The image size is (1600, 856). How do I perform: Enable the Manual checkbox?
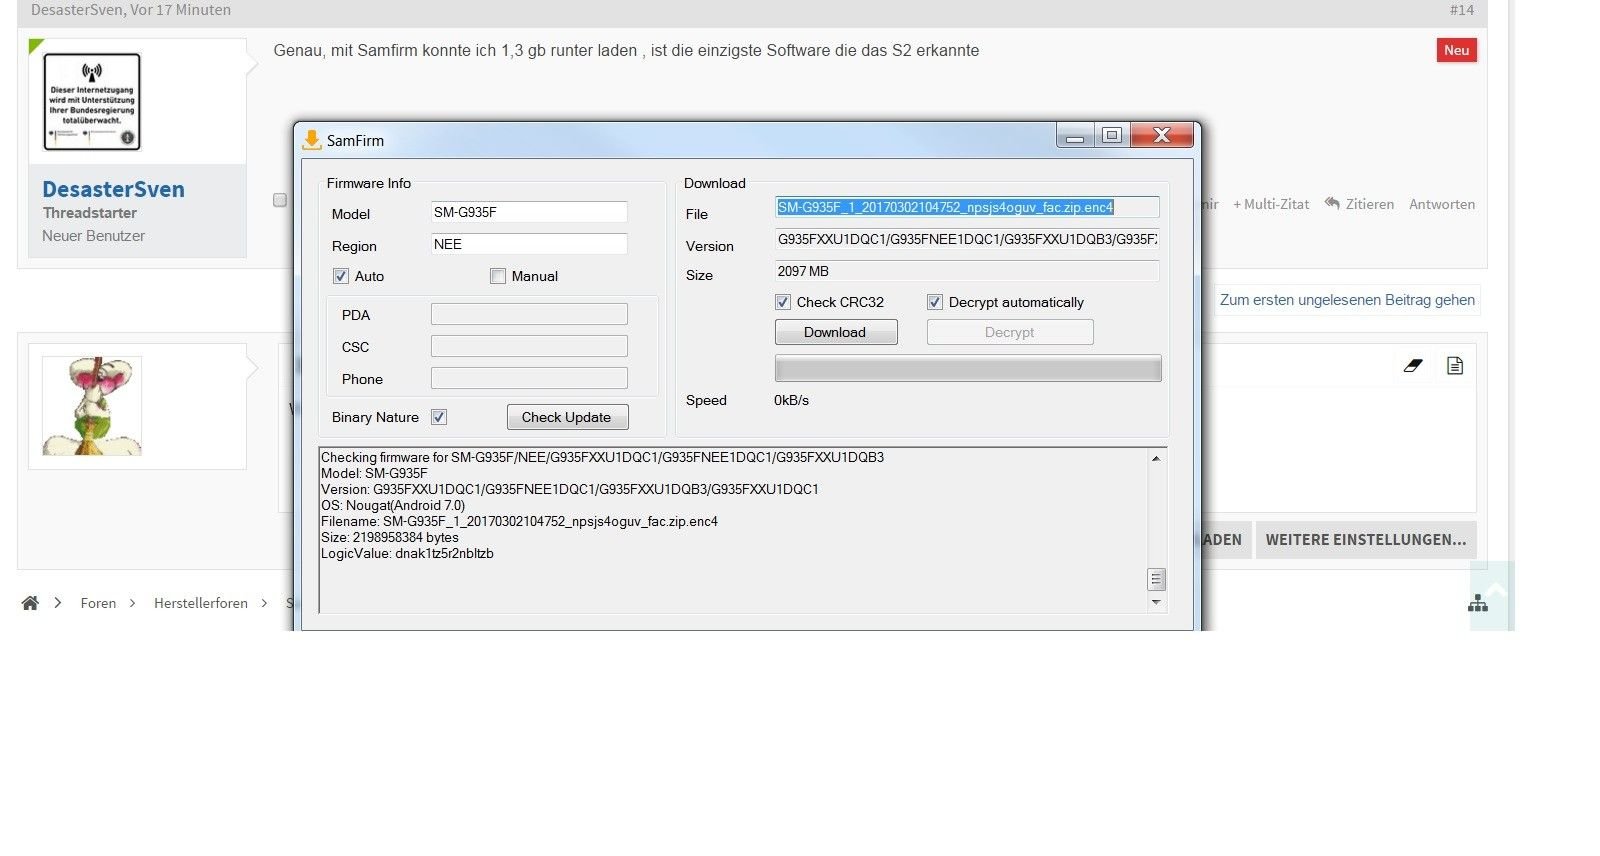[x=498, y=276]
